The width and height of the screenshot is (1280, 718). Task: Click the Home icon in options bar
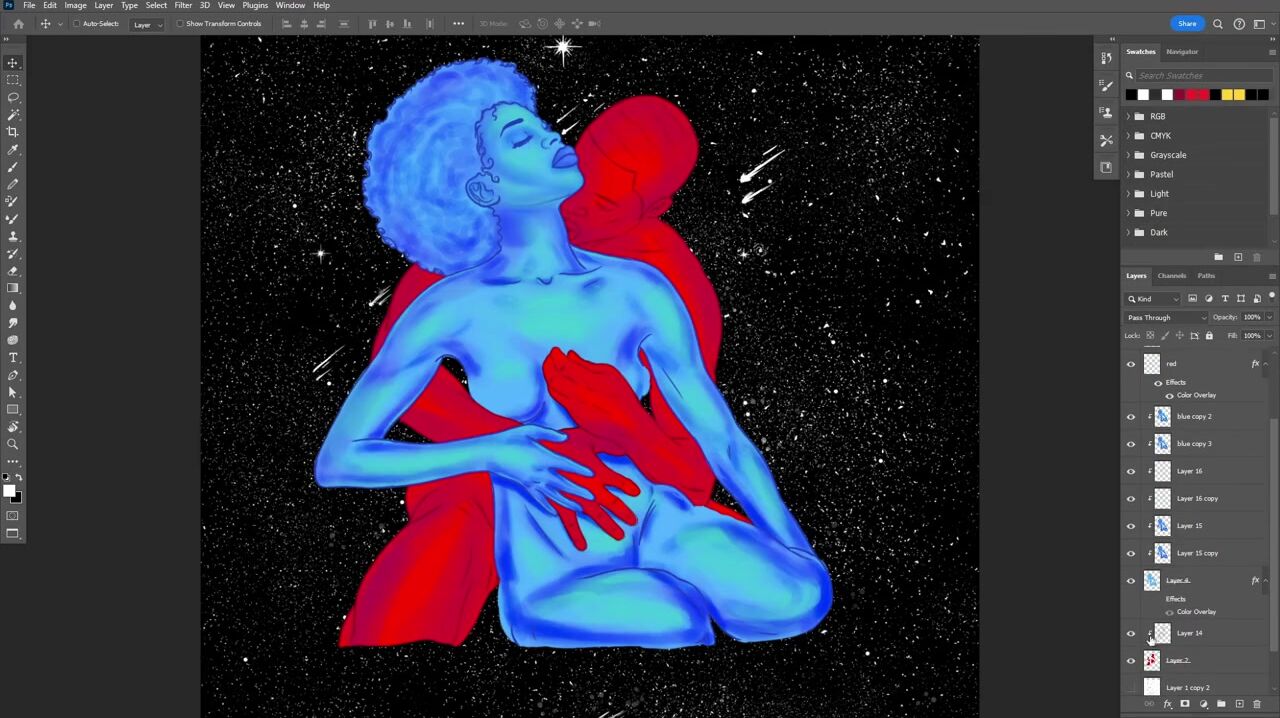(x=18, y=24)
